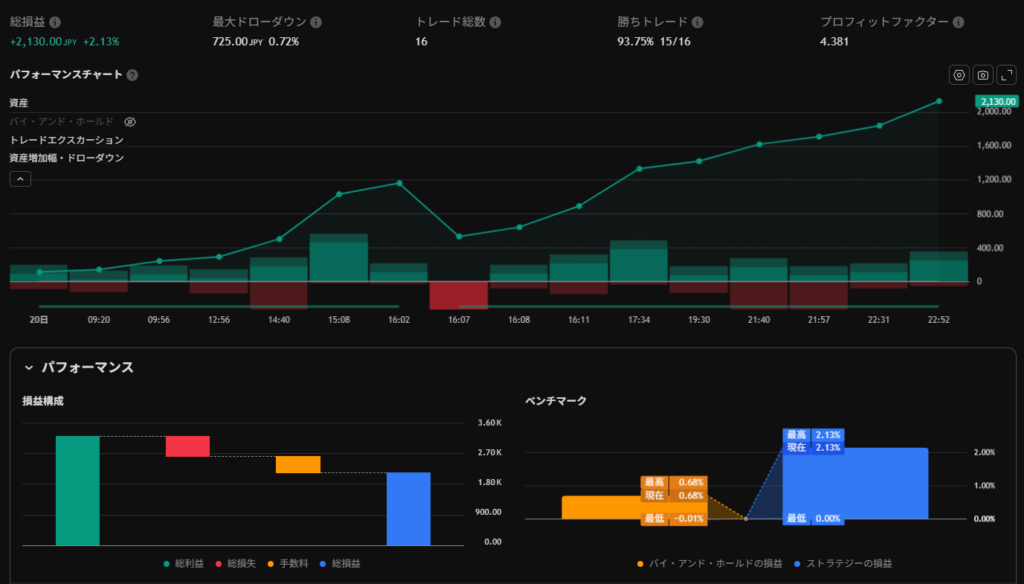Click the help icon beside パフォーマンスチャート

click(133, 75)
